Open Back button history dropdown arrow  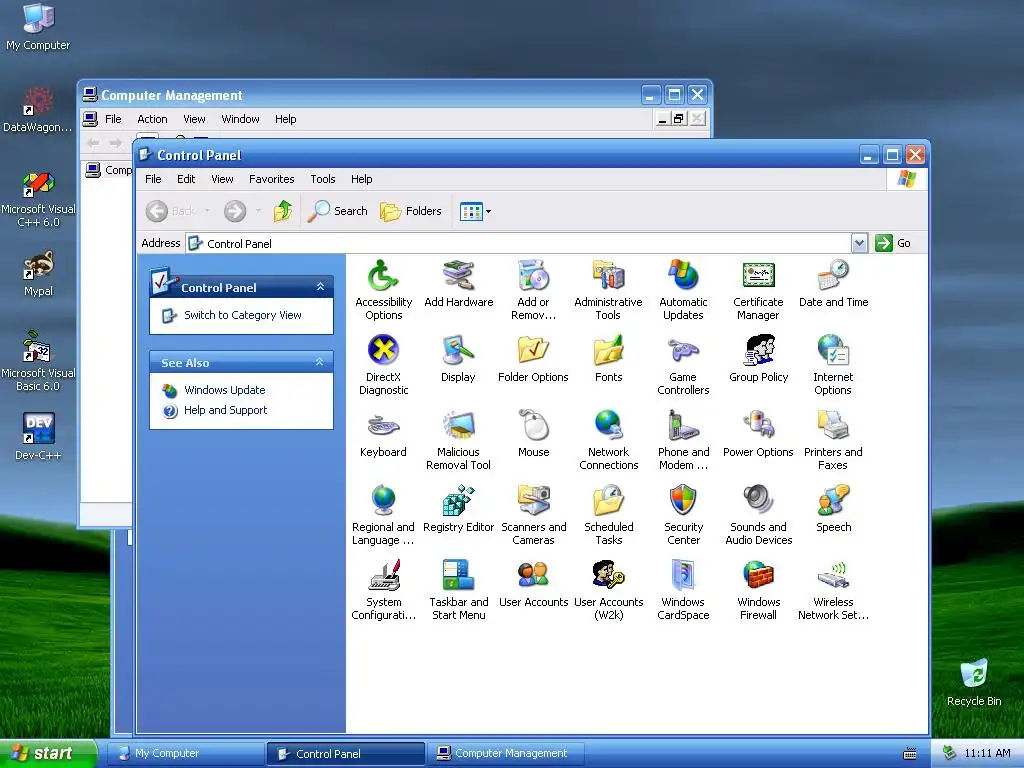click(x=207, y=211)
